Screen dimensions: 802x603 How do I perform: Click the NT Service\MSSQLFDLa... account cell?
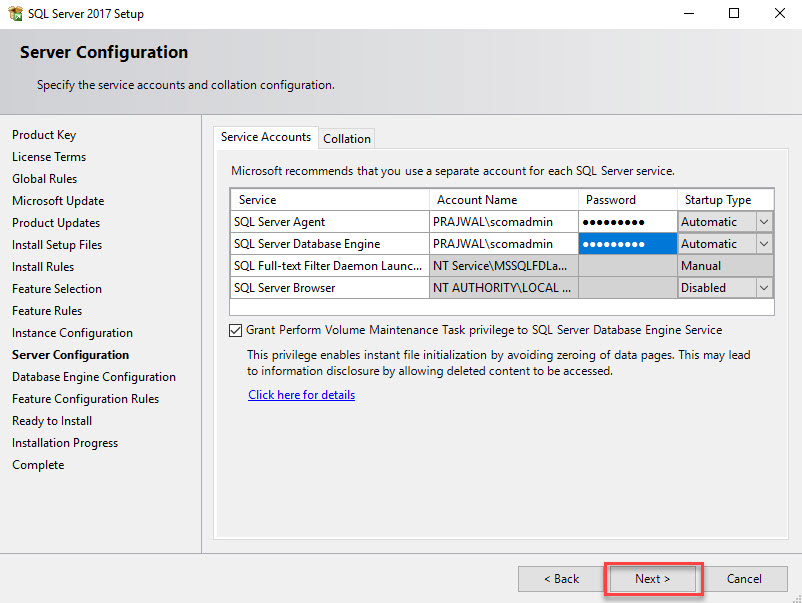pos(504,266)
